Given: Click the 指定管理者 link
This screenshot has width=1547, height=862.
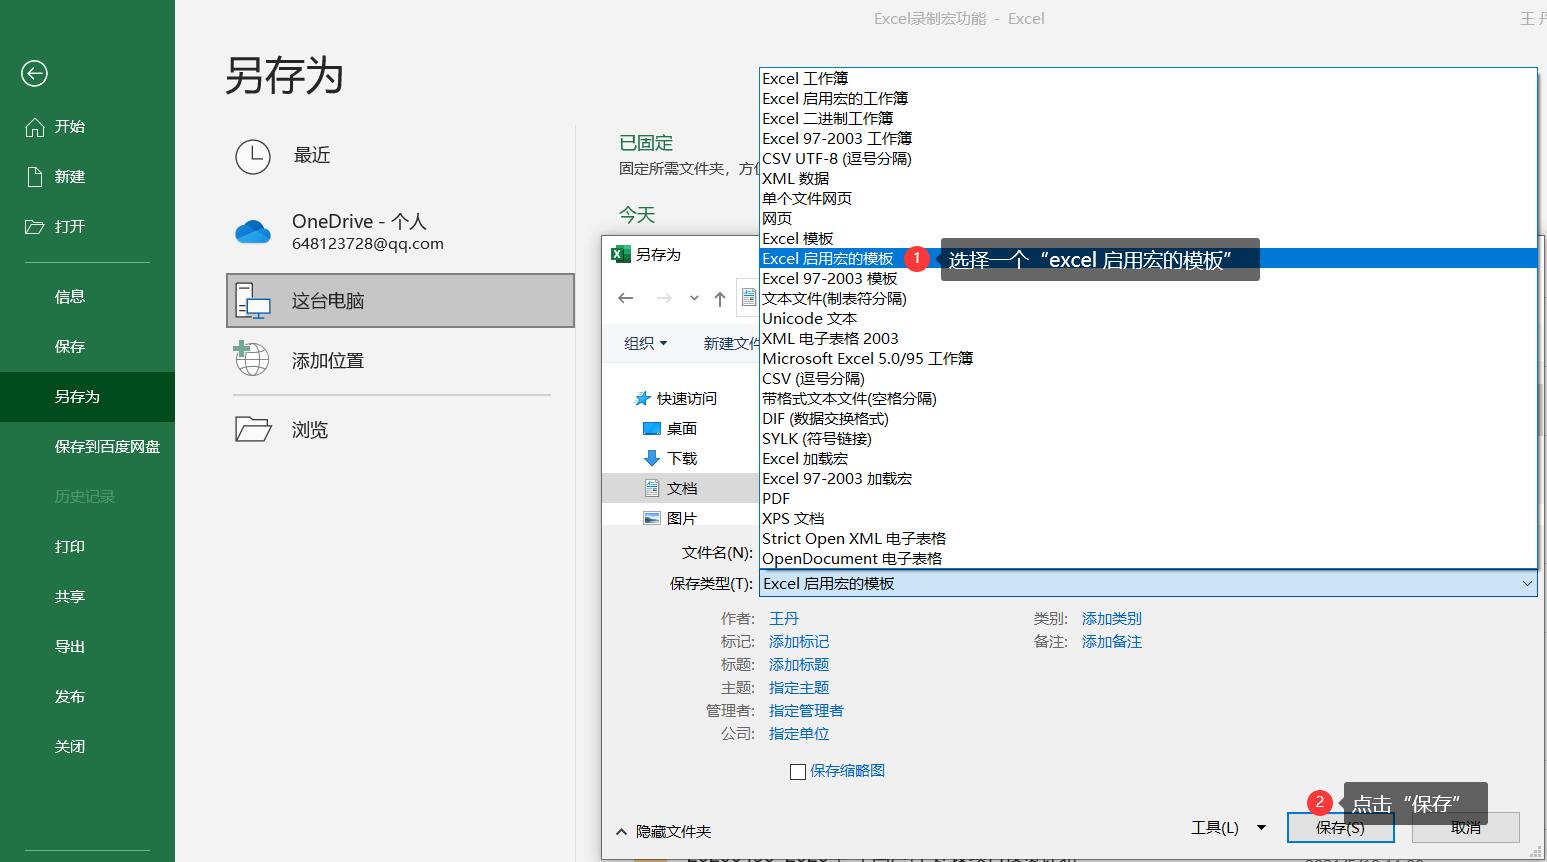Looking at the screenshot, I should tap(806, 711).
